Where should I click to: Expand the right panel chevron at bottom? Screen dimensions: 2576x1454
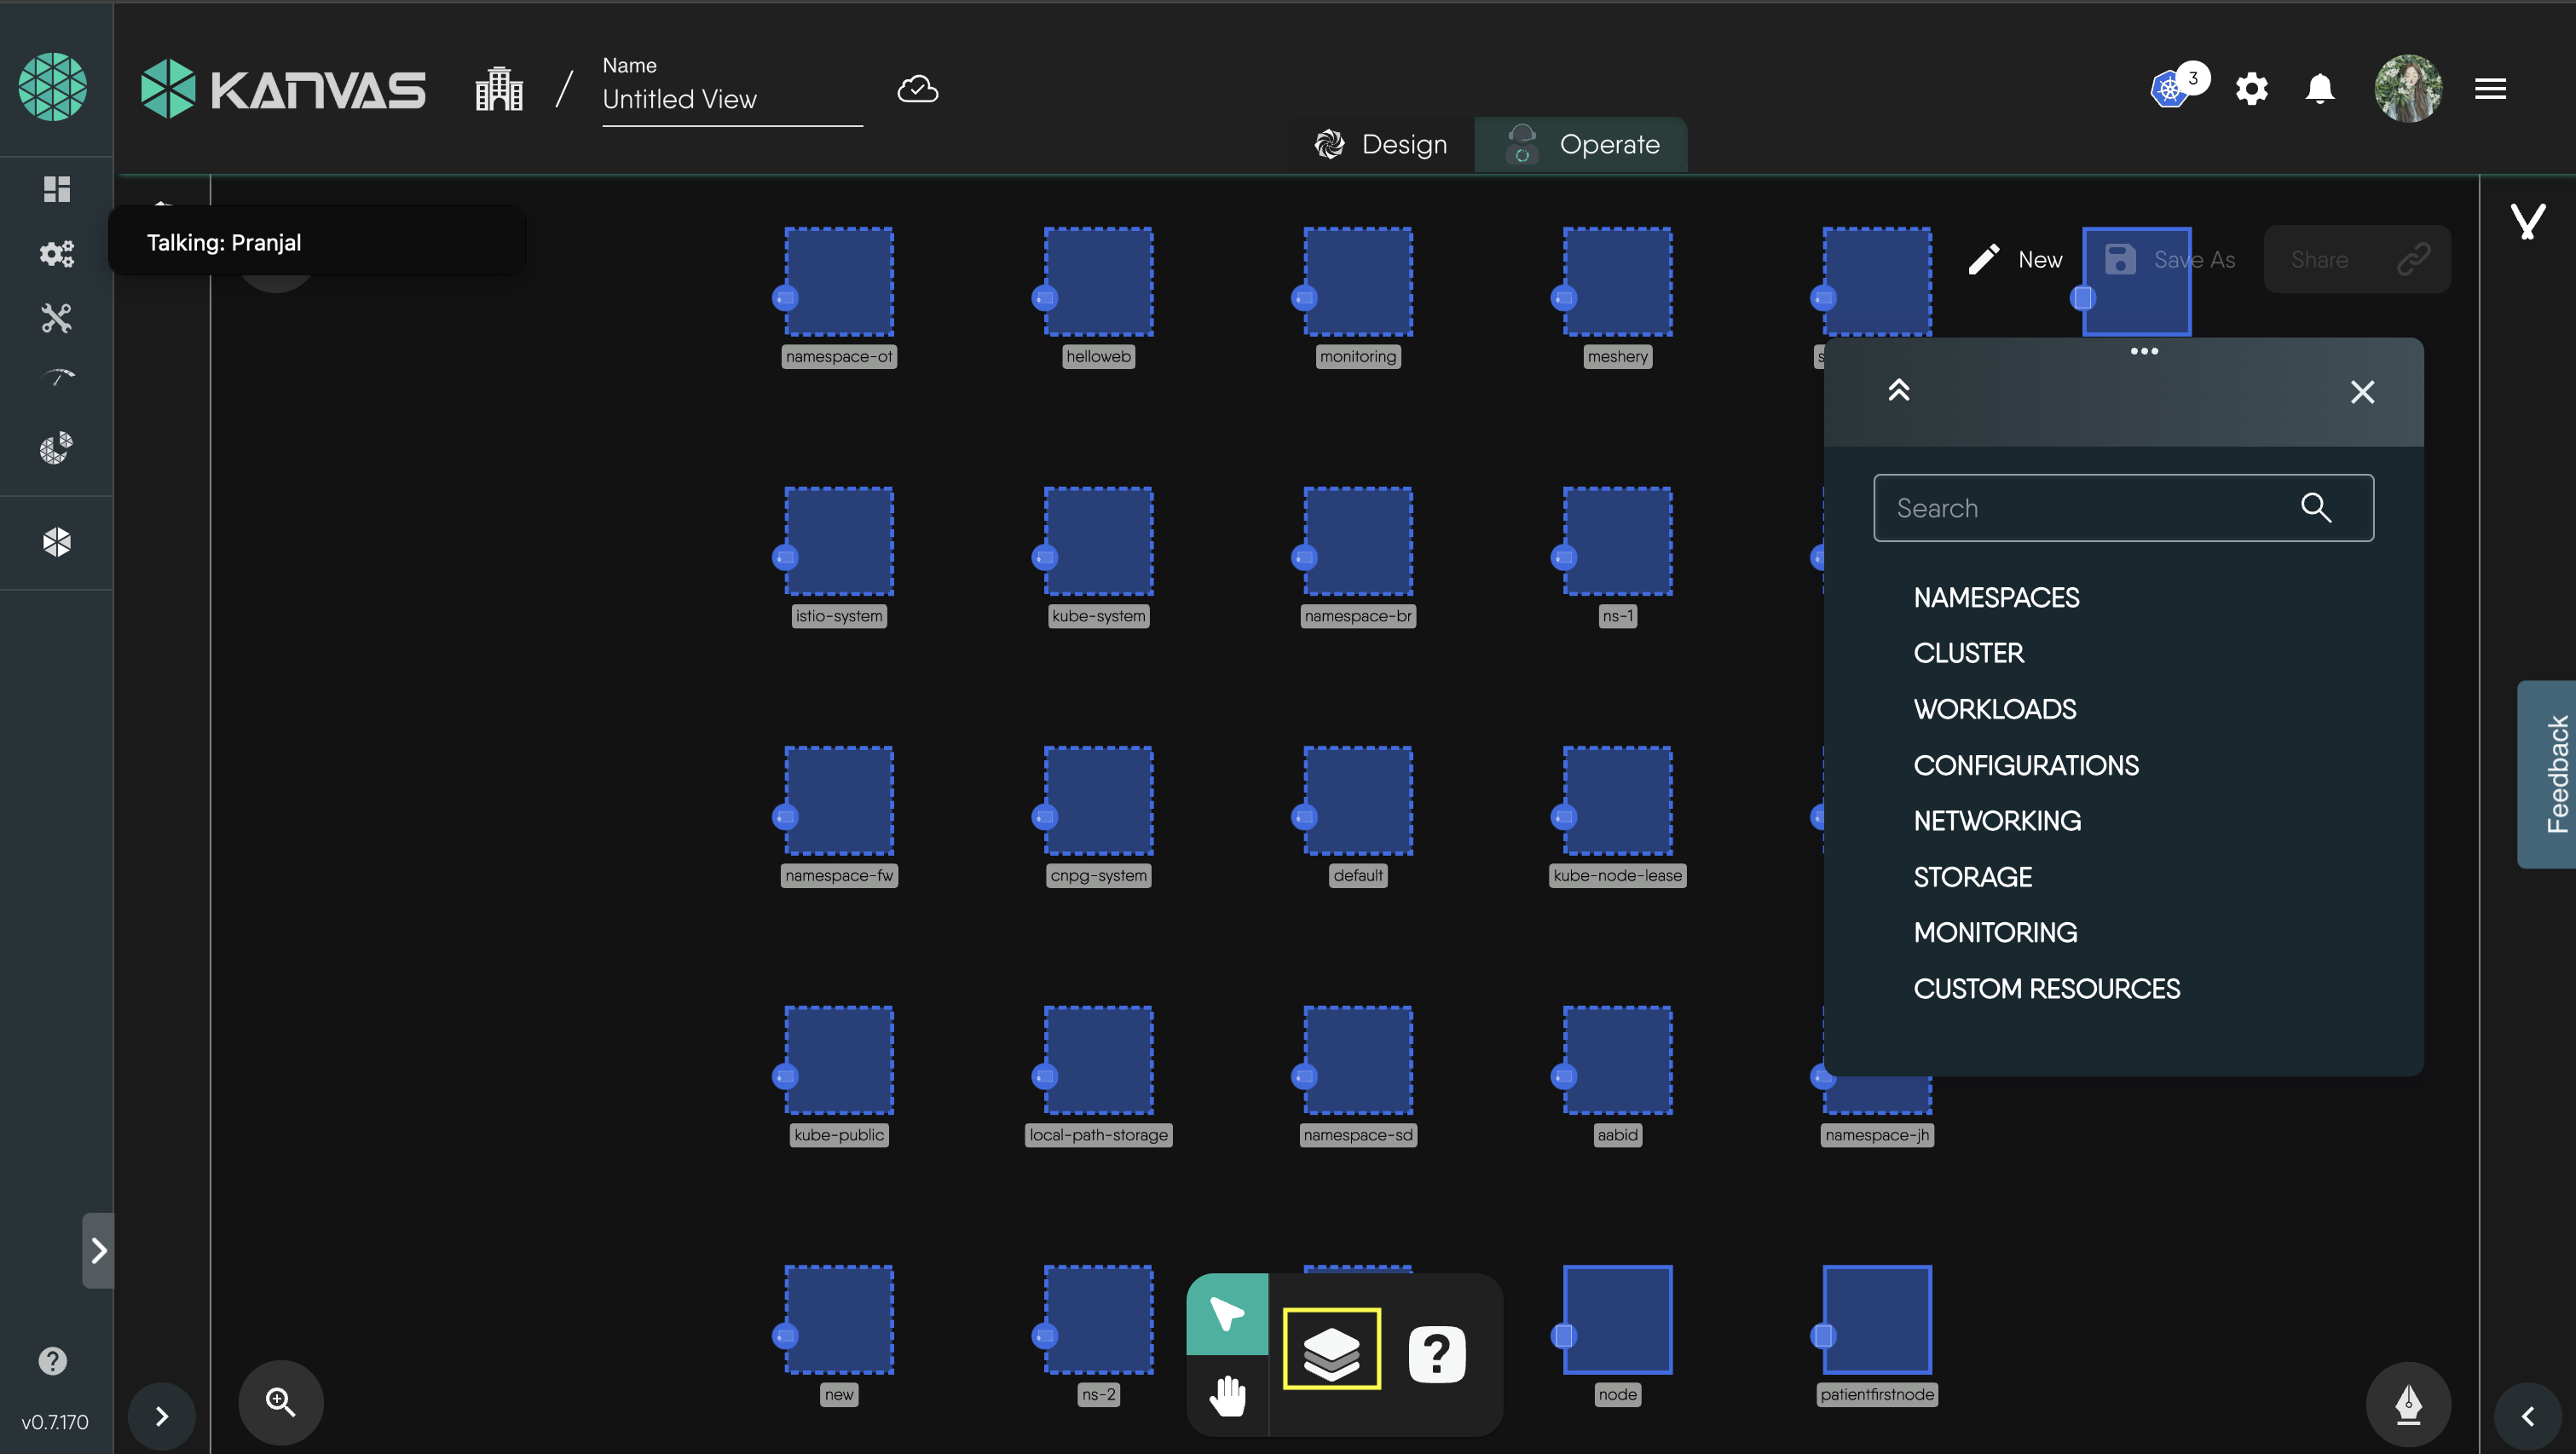[x=2527, y=1416]
